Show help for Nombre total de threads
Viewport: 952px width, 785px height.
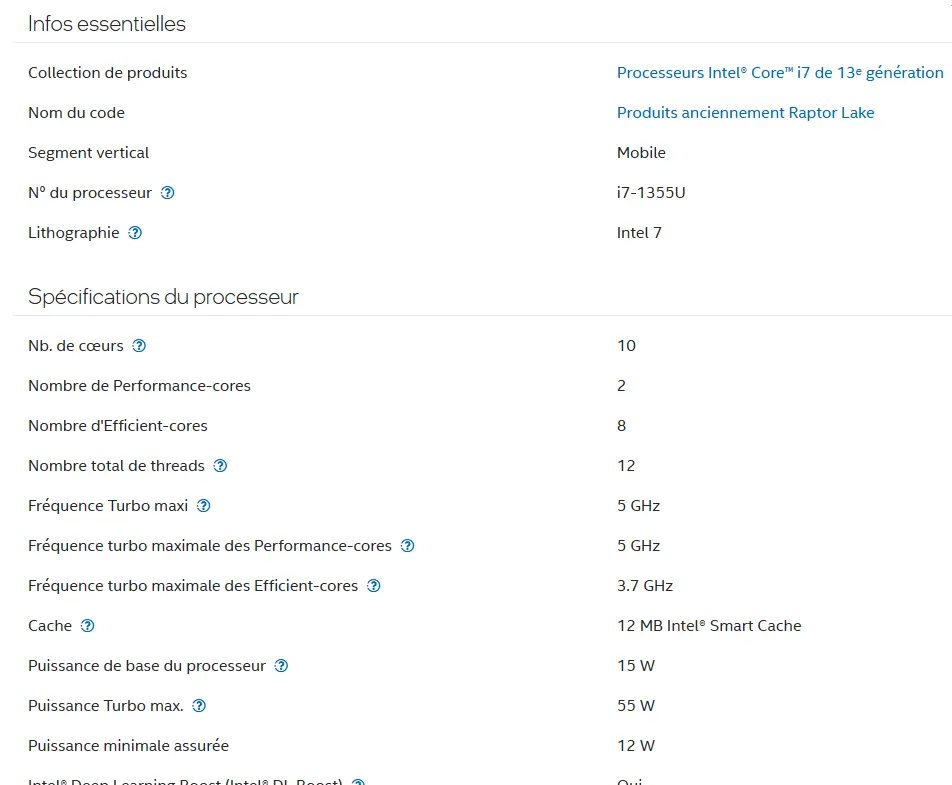pyautogui.click(x=221, y=466)
